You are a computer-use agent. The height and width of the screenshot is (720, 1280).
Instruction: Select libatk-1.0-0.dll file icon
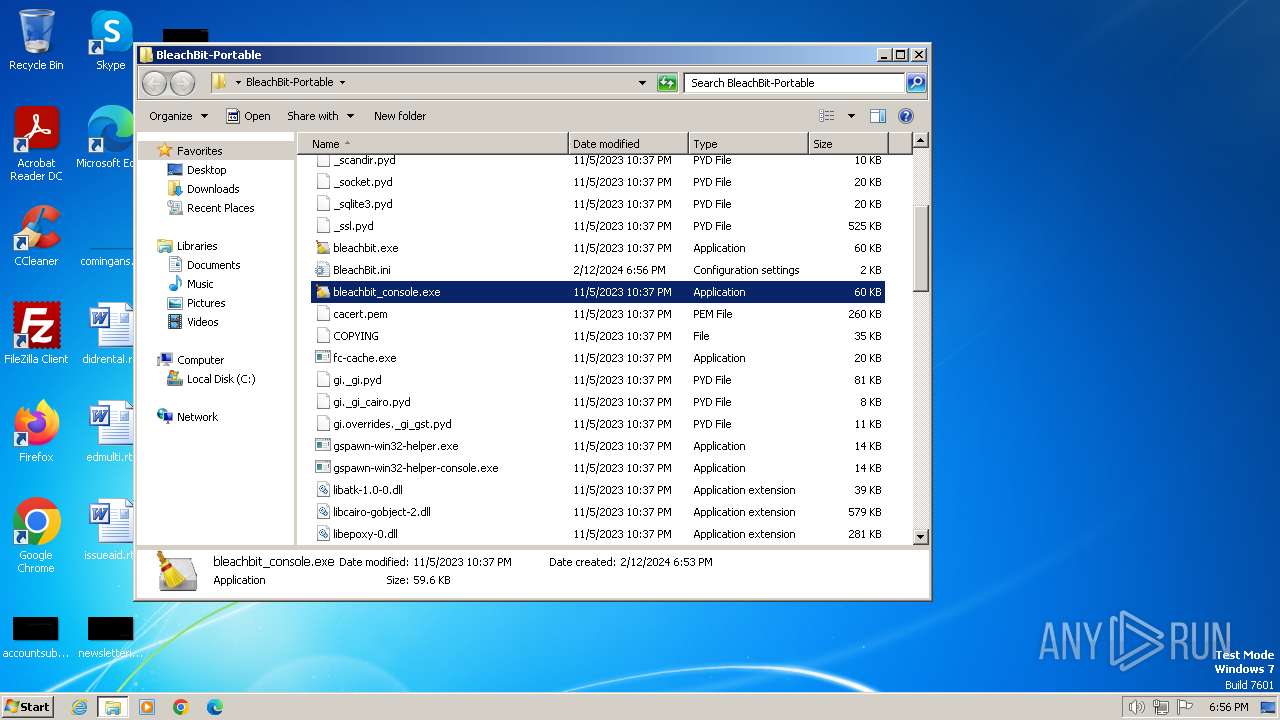(322, 490)
